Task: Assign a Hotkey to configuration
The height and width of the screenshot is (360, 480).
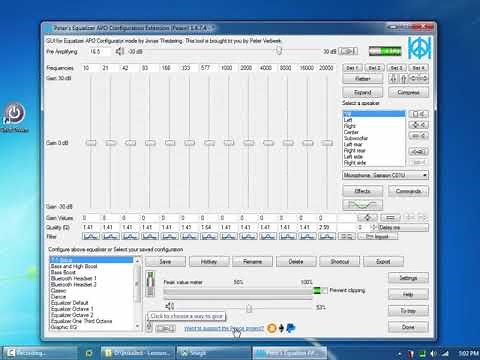Action: (209, 262)
